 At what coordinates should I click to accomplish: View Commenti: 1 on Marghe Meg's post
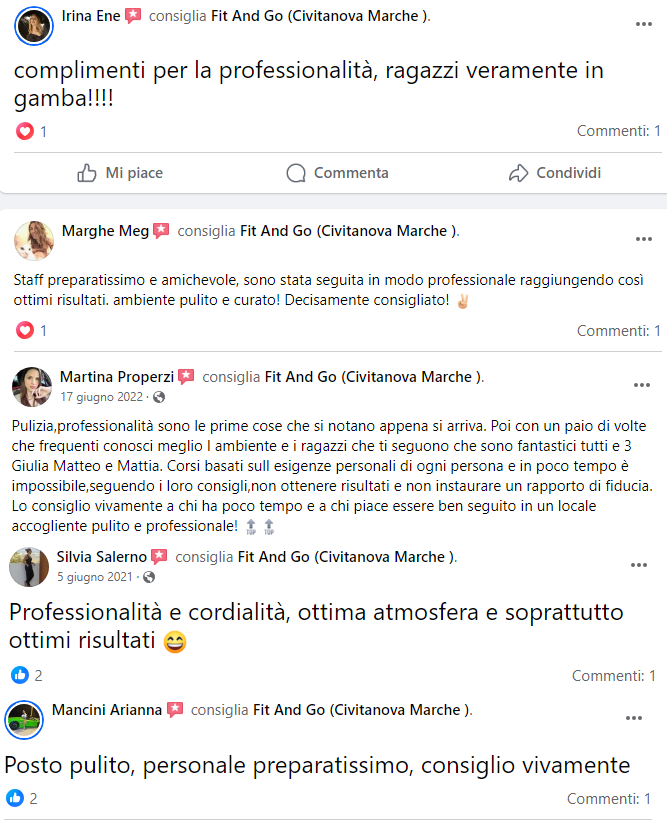(618, 331)
